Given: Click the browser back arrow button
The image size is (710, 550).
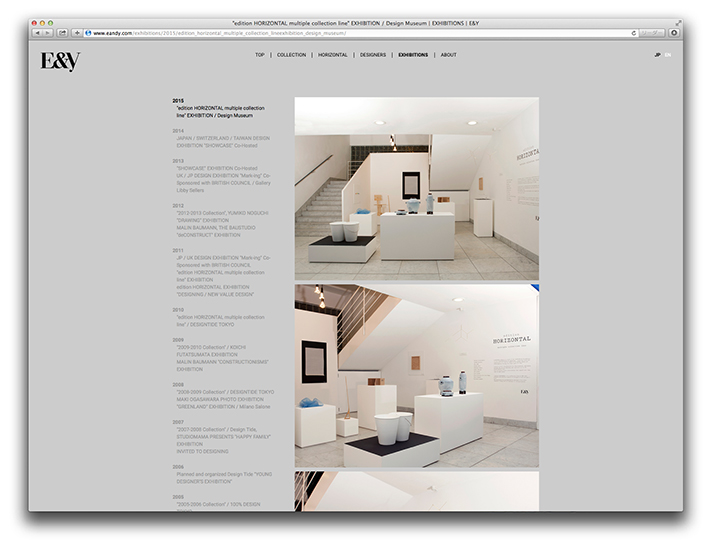Looking at the screenshot, I should tap(38, 33).
